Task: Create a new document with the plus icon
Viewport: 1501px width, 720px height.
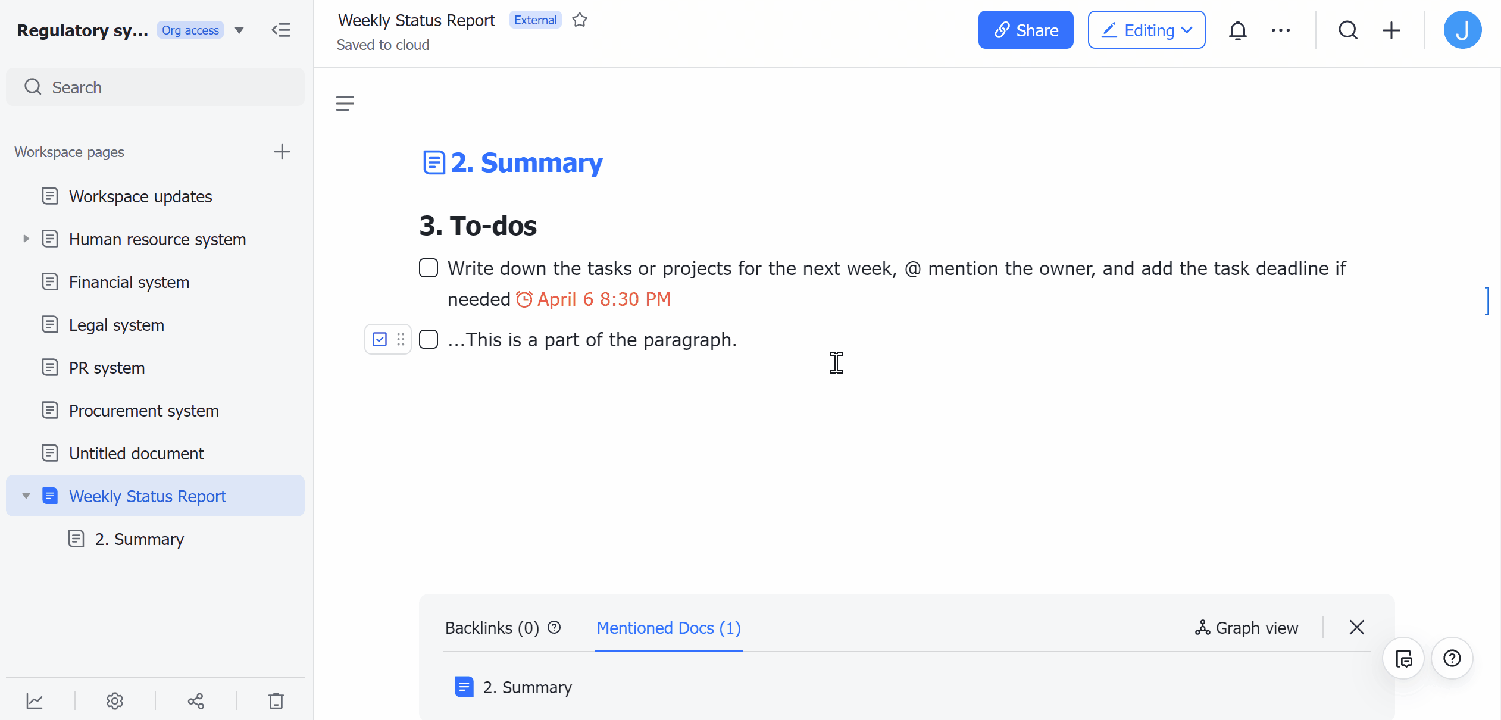Action: click(x=1391, y=30)
